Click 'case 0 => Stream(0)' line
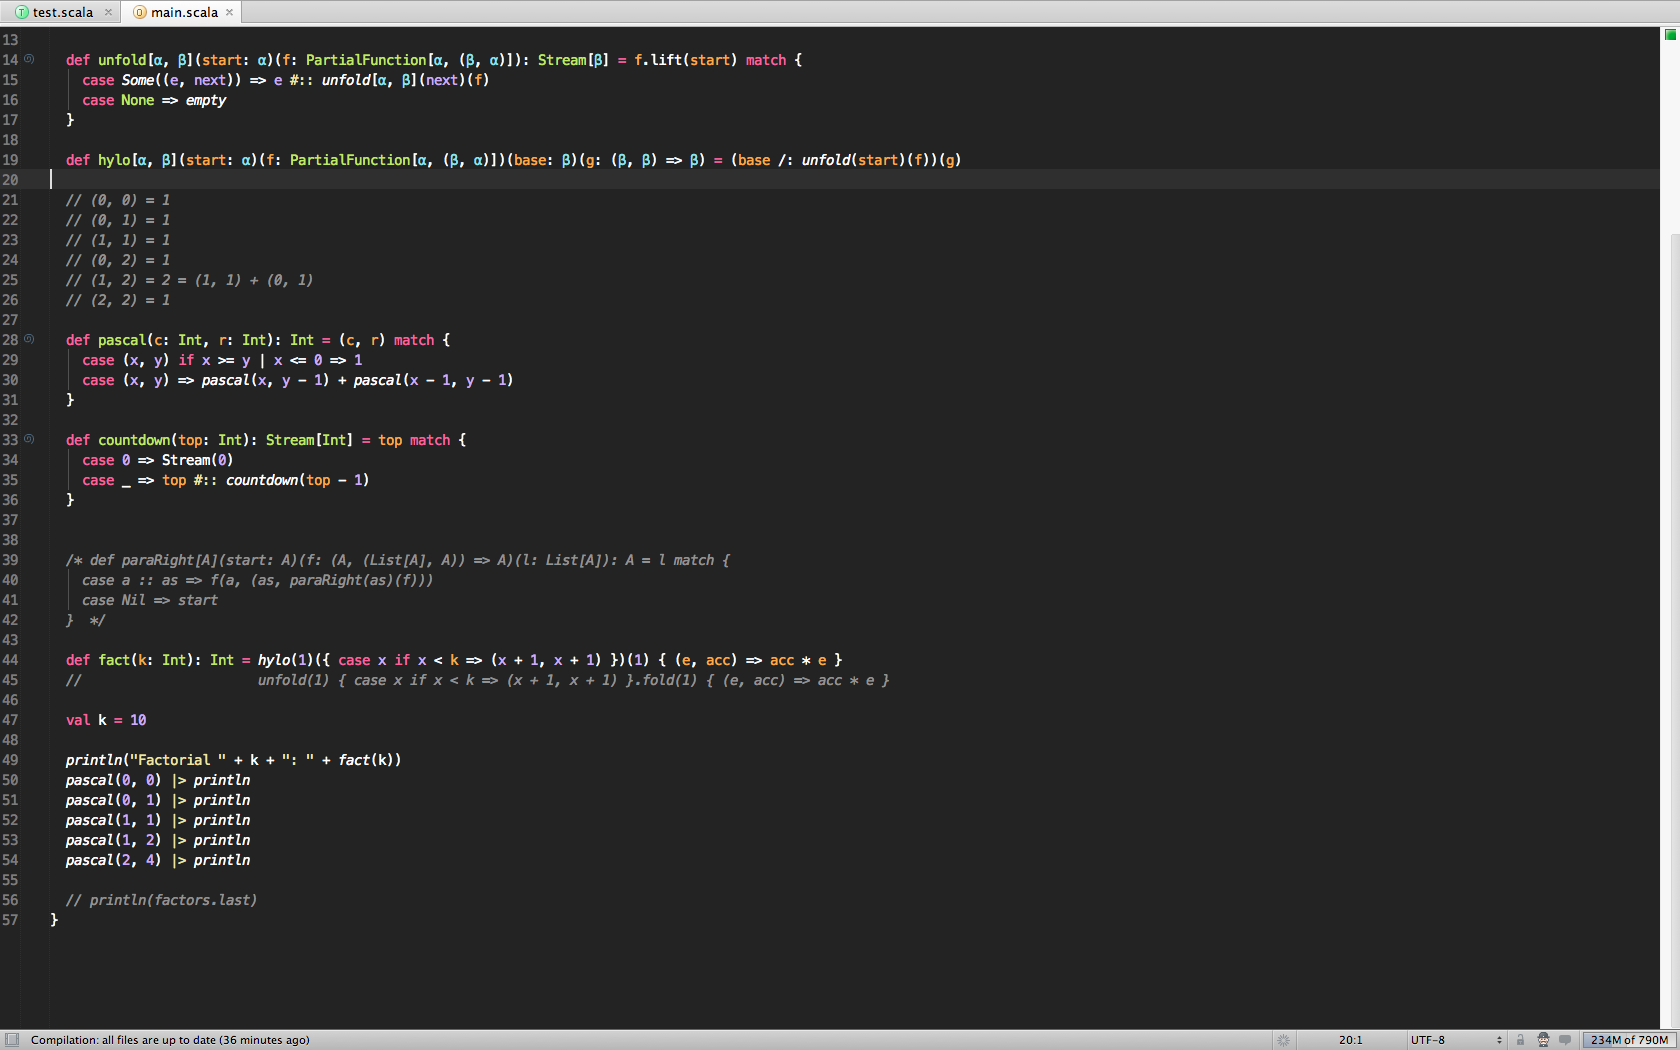 [158, 460]
